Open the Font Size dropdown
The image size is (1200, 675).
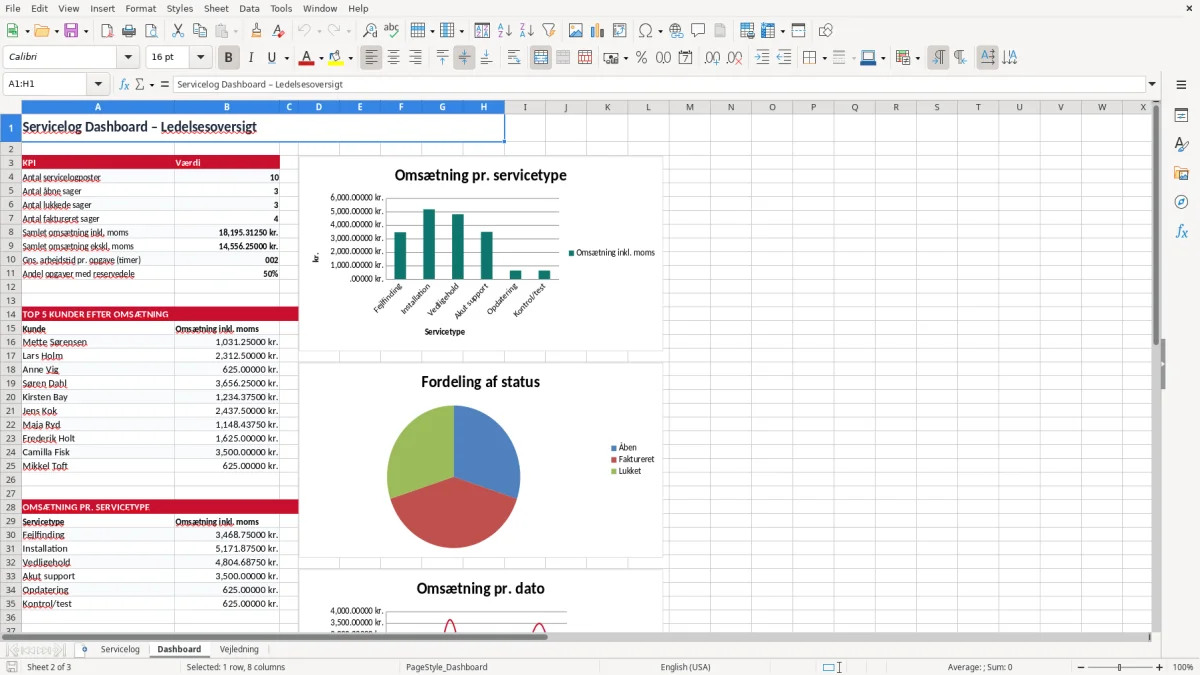201,58
